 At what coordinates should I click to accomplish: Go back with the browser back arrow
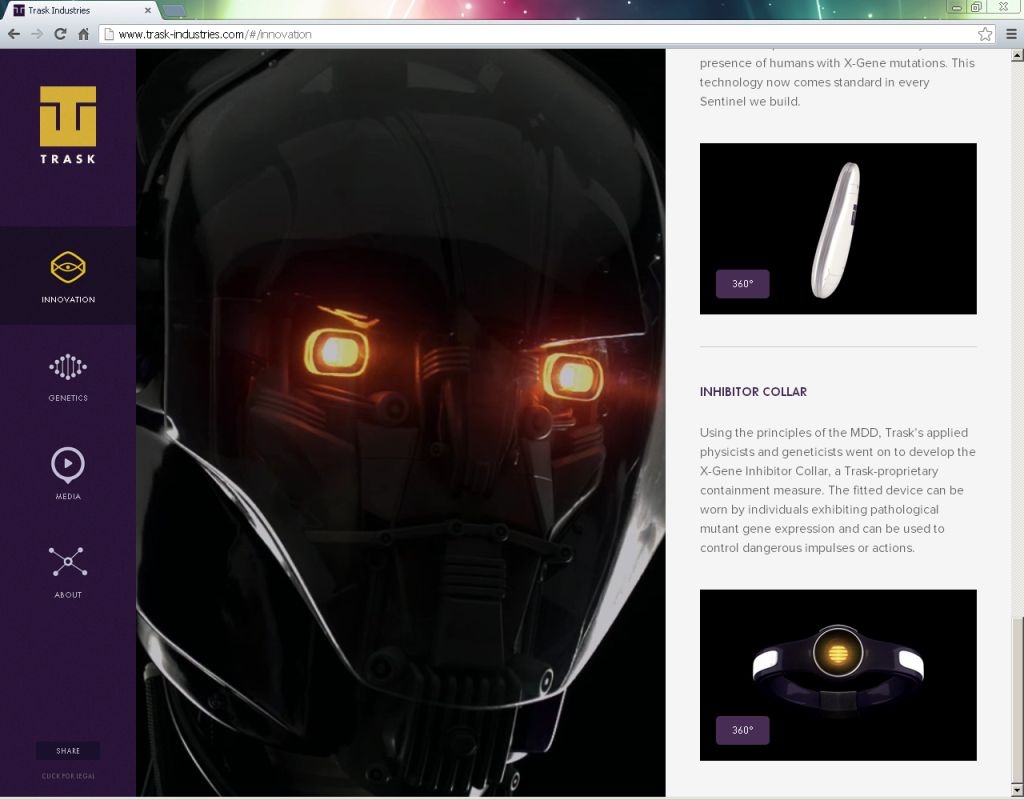point(14,34)
